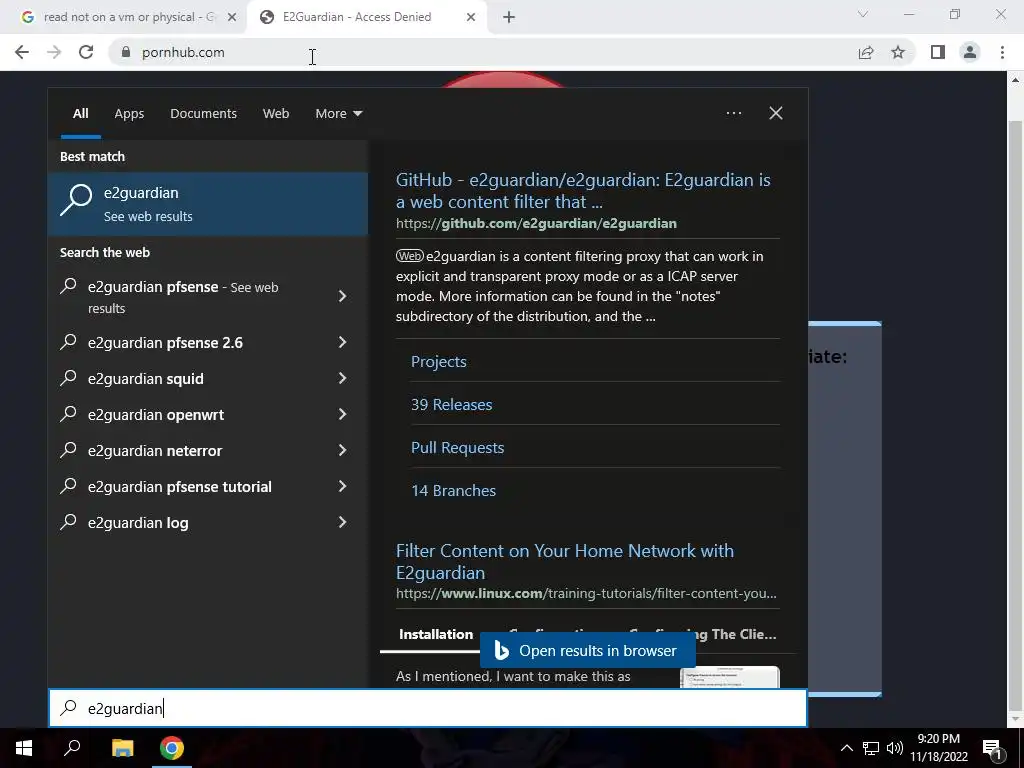Expand arrow for e2guardian squid
This screenshot has height=768, width=1024.
342,378
